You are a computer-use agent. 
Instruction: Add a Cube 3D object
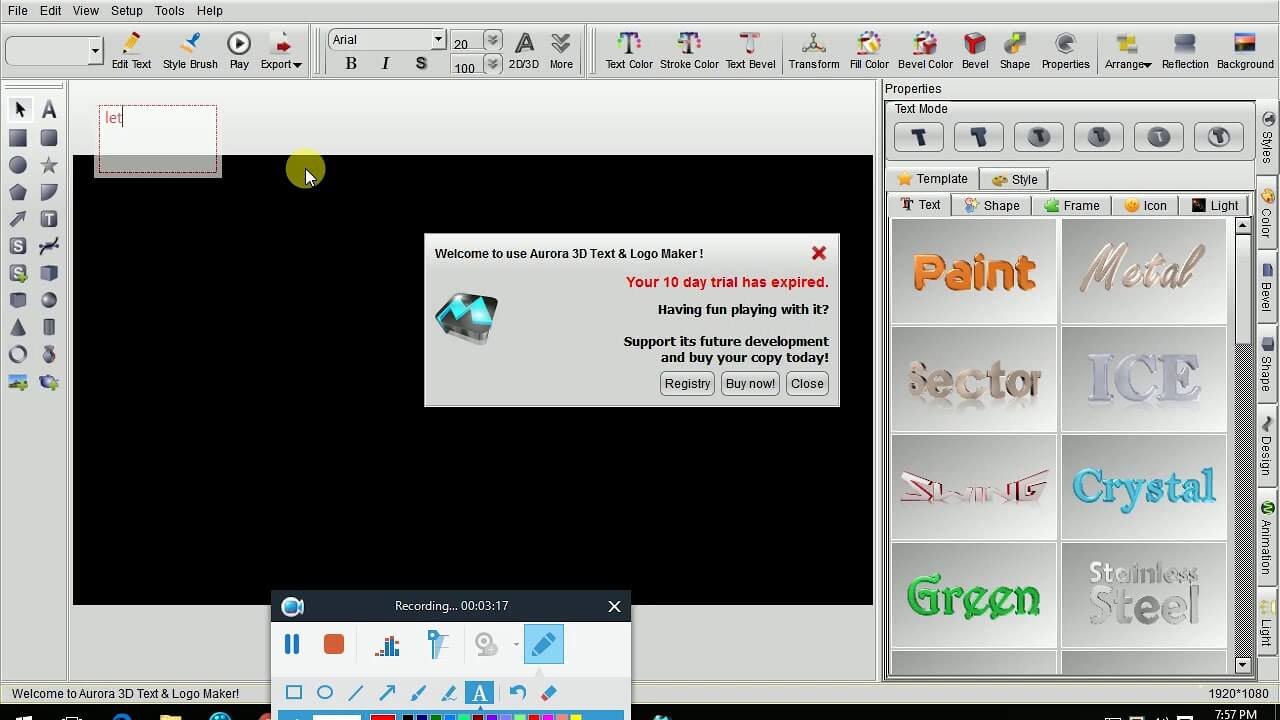click(x=49, y=273)
